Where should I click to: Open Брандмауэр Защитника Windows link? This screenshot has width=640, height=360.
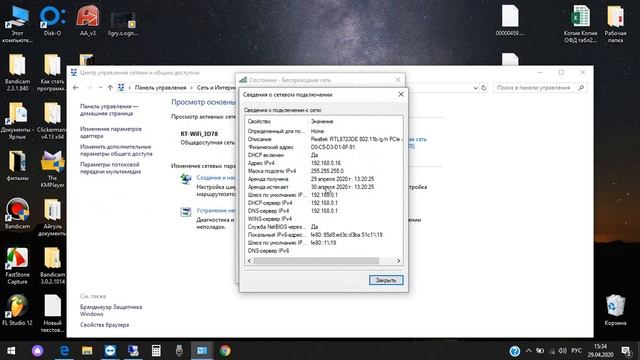click(111, 310)
